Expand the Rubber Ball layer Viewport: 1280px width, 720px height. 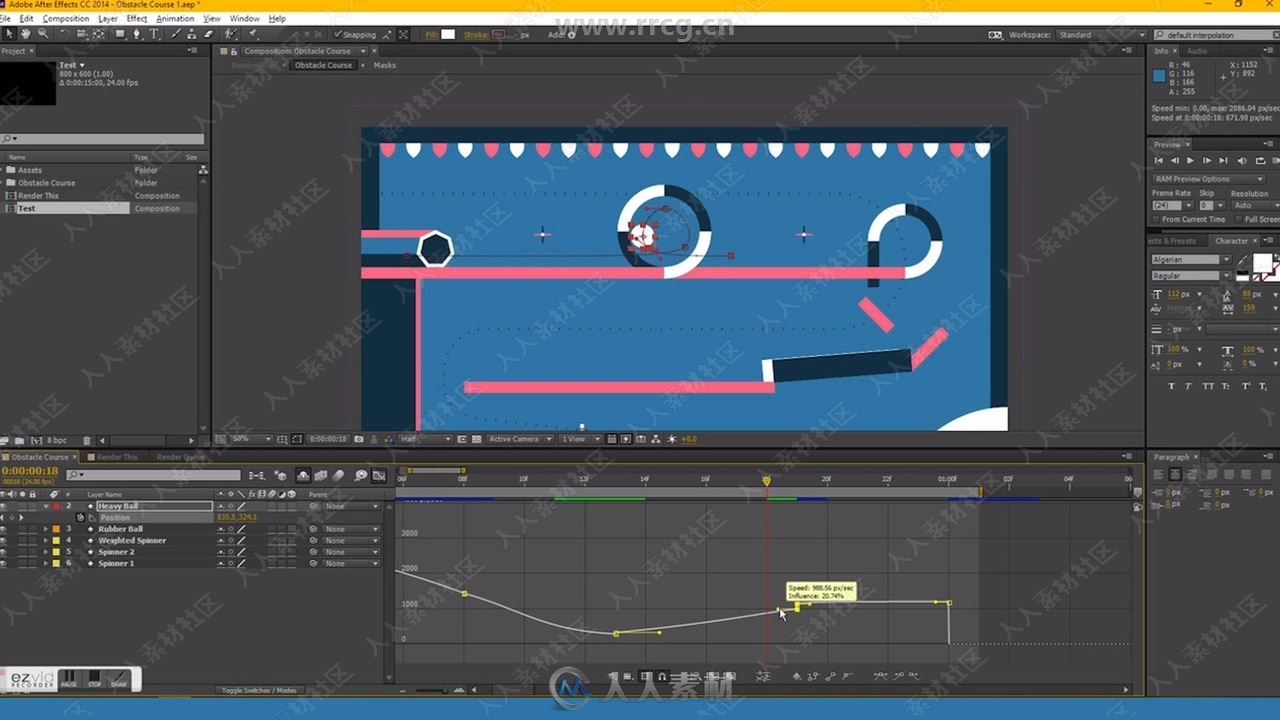pos(45,529)
